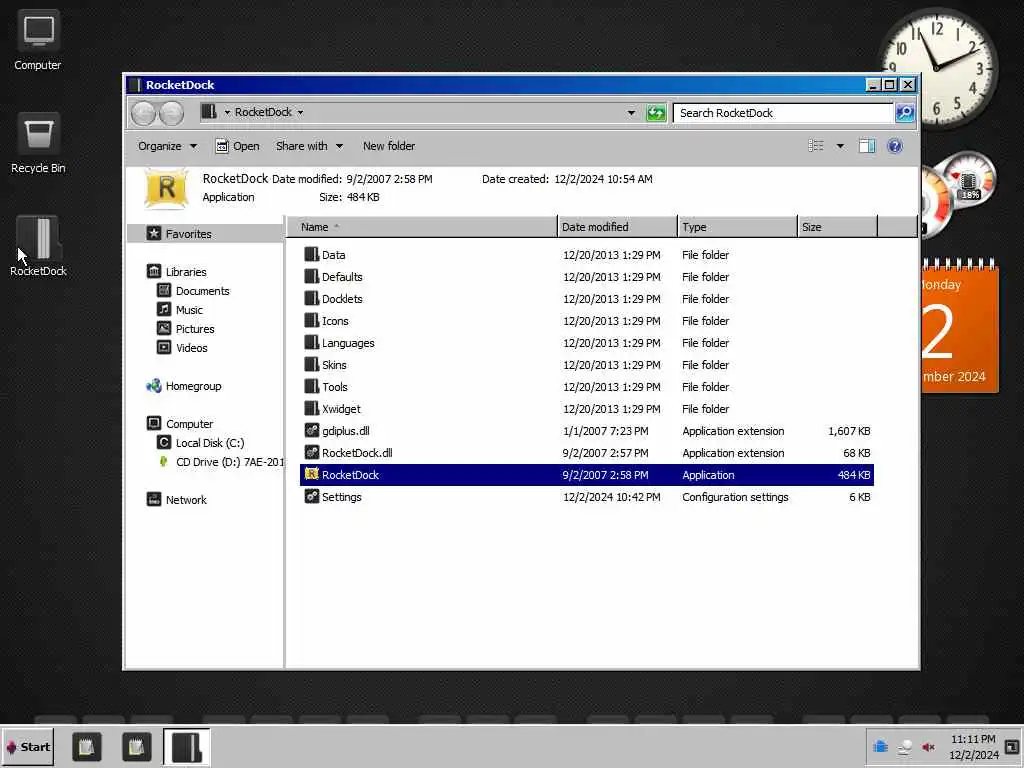The height and width of the screenshot is (768, 1024).
Task: Sort by the Type column header
Action: pyautogui.click(x=738, y=227)
